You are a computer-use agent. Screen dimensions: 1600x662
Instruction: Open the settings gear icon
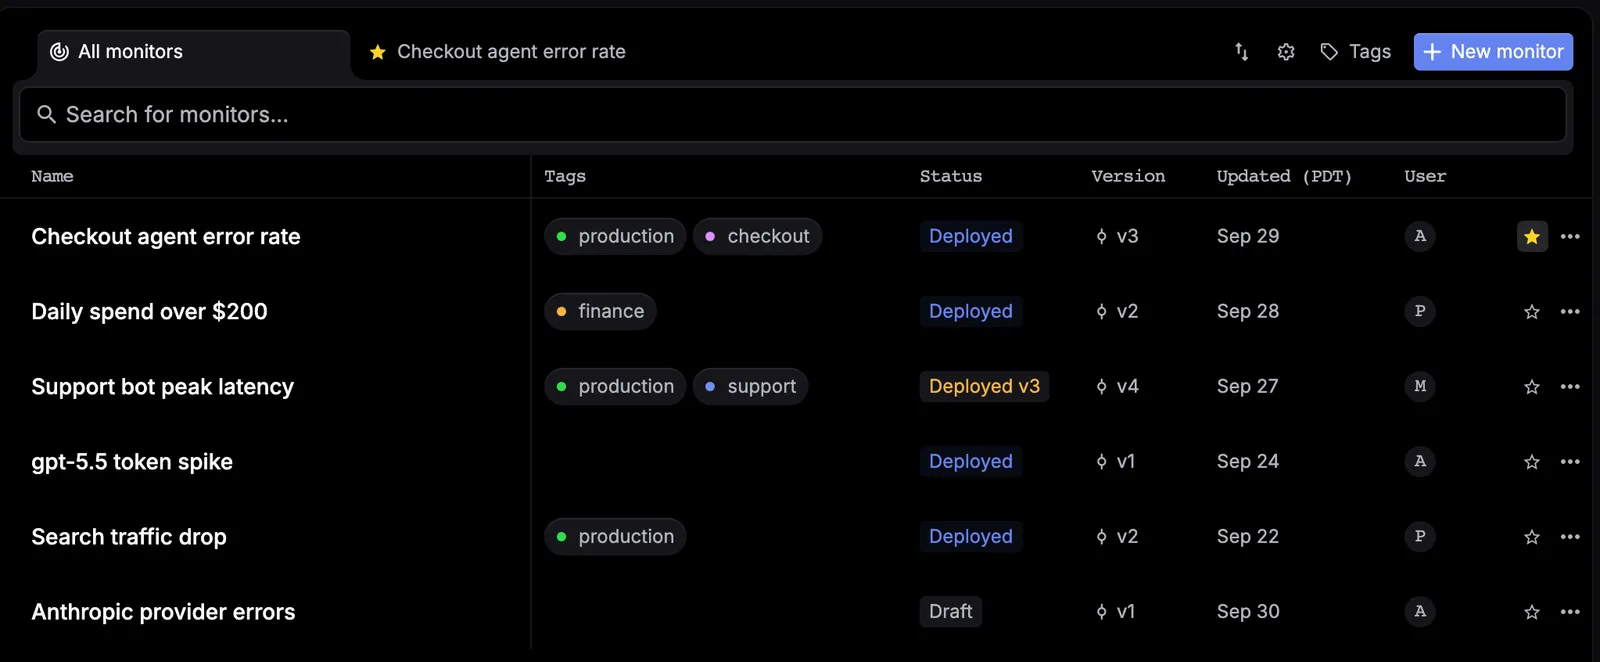point(1286,52)
